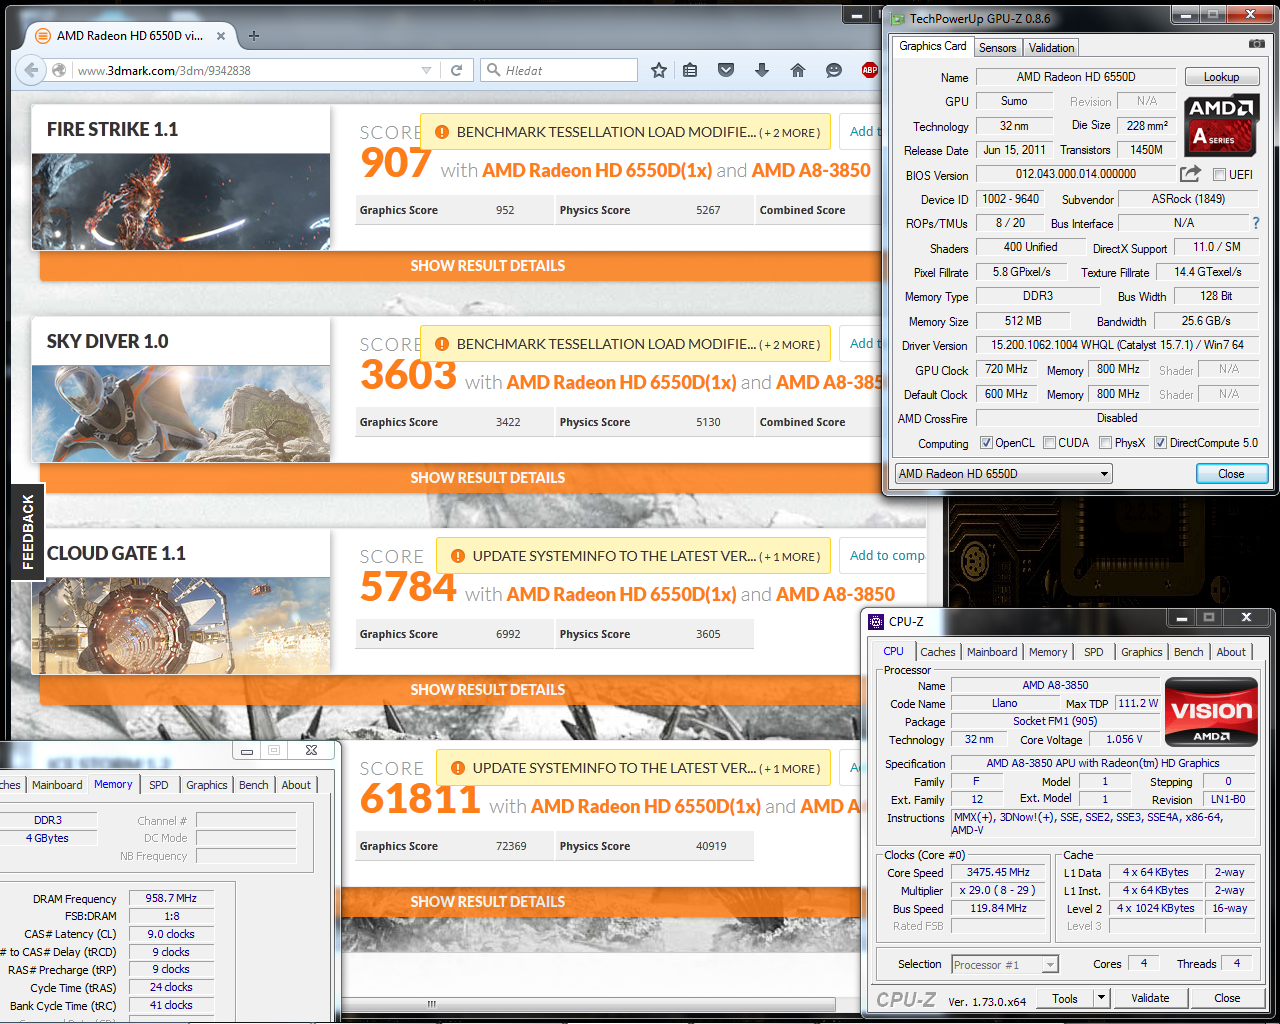This screenshot has height=1024, width=1280.
Task: Close the AMD Radeon HD 6550D tab
Action: tap(221, 36)
